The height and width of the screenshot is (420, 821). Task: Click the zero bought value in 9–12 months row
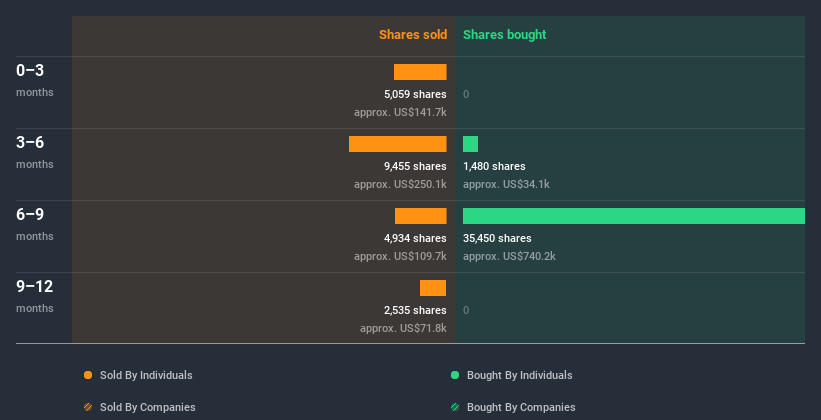pos(466,310)
